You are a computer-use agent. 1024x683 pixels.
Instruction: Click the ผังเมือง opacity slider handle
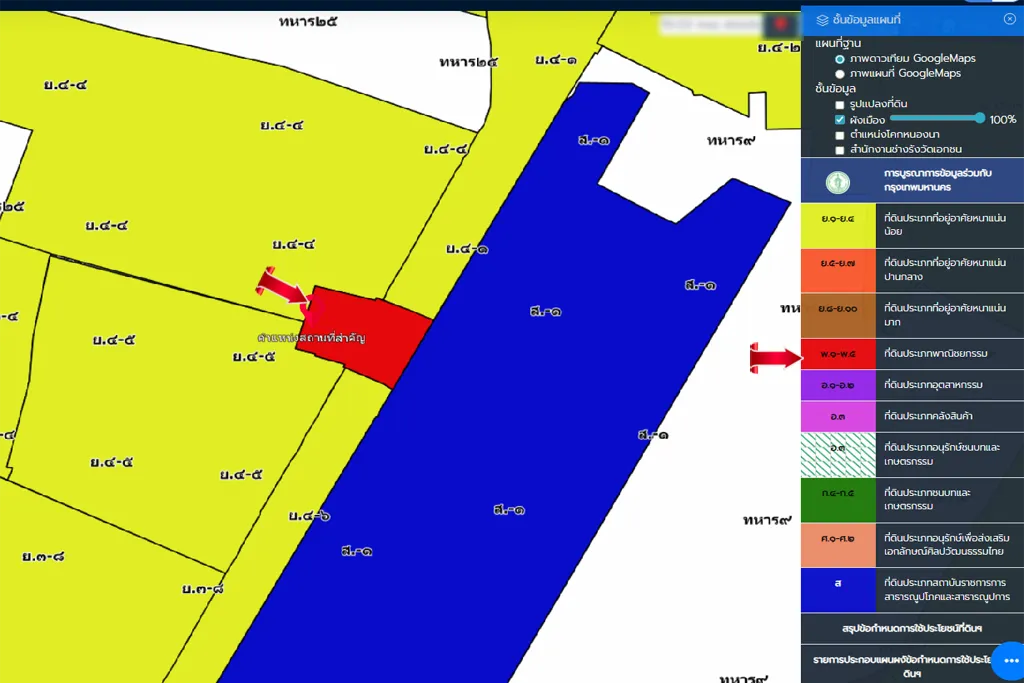point(980,118)
